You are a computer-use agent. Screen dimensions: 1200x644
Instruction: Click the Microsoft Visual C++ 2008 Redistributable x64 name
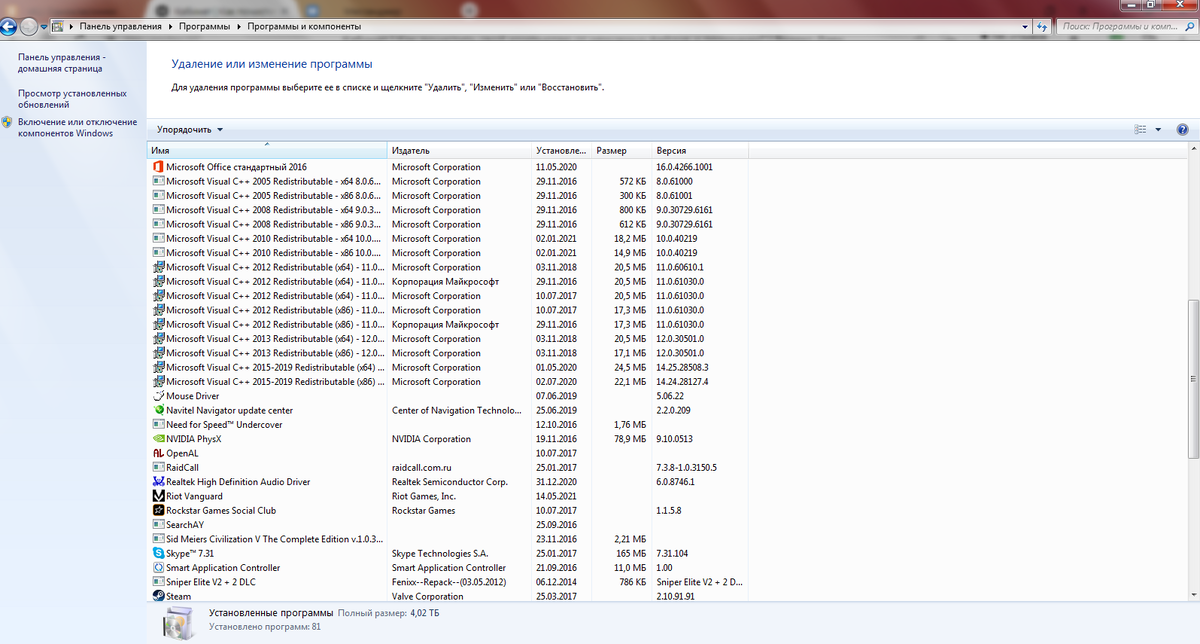pyautogui.click(x=273, y=210)
